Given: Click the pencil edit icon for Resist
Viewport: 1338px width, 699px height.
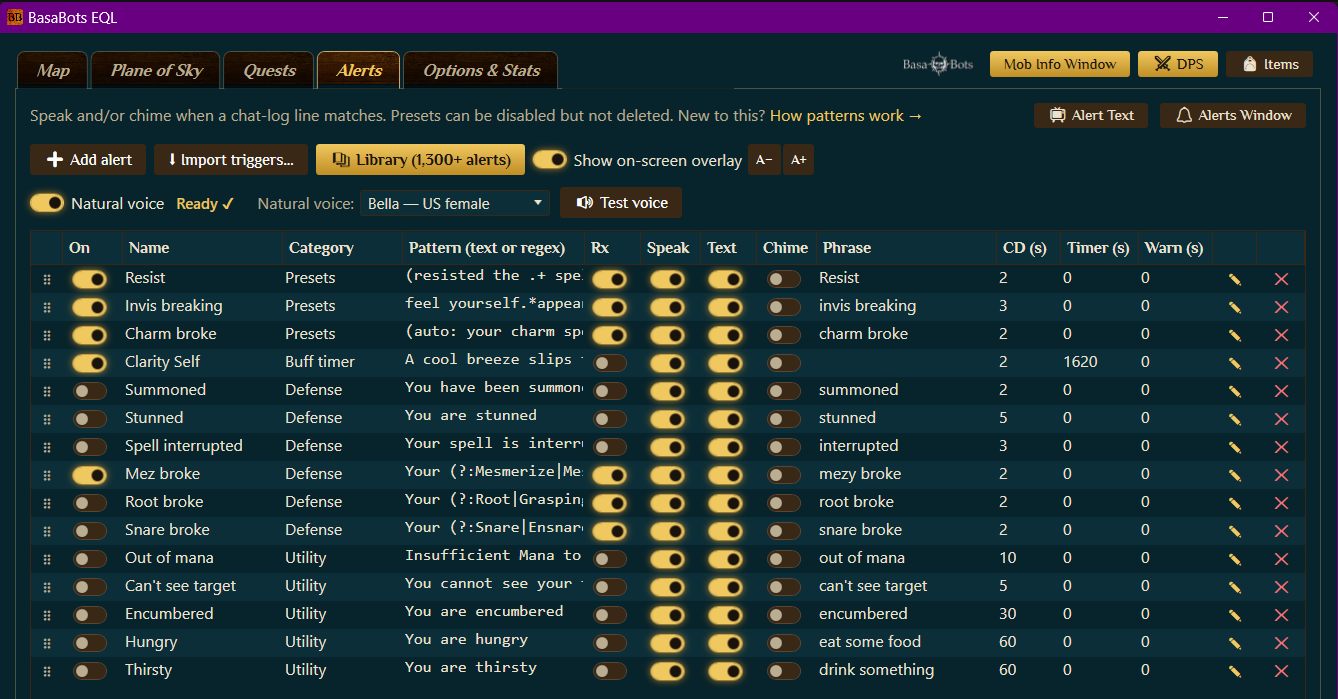Looking at the screenshot, I should [1235, 279].
